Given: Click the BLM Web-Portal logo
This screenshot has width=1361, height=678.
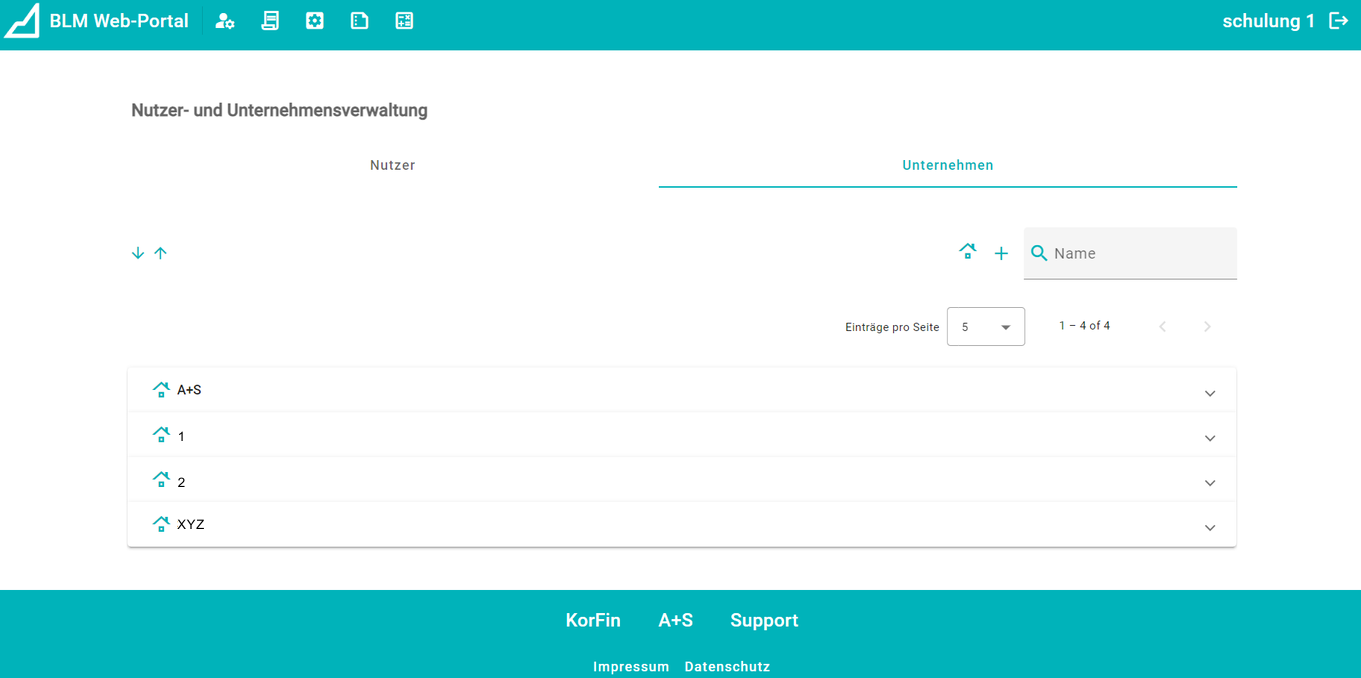Looking at the screenshot, I should pyautogui.click(x=22, y=21).
